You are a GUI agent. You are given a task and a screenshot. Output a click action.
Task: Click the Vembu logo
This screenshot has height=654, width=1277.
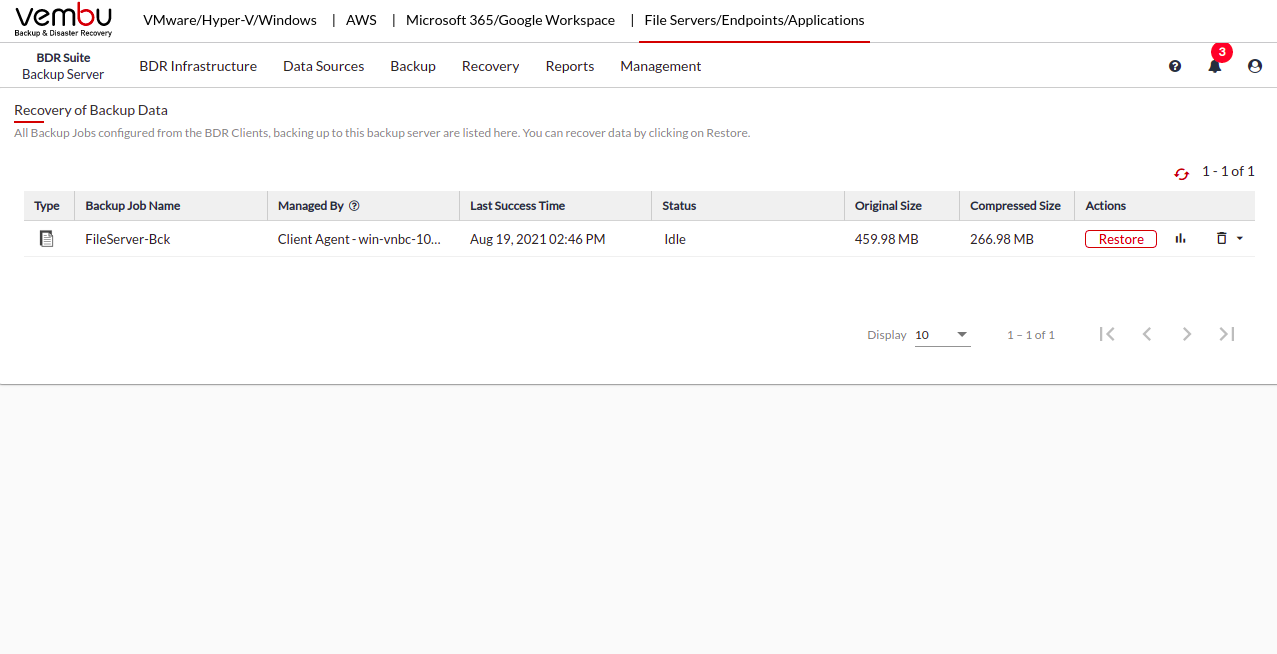click(x=64, y=20)
